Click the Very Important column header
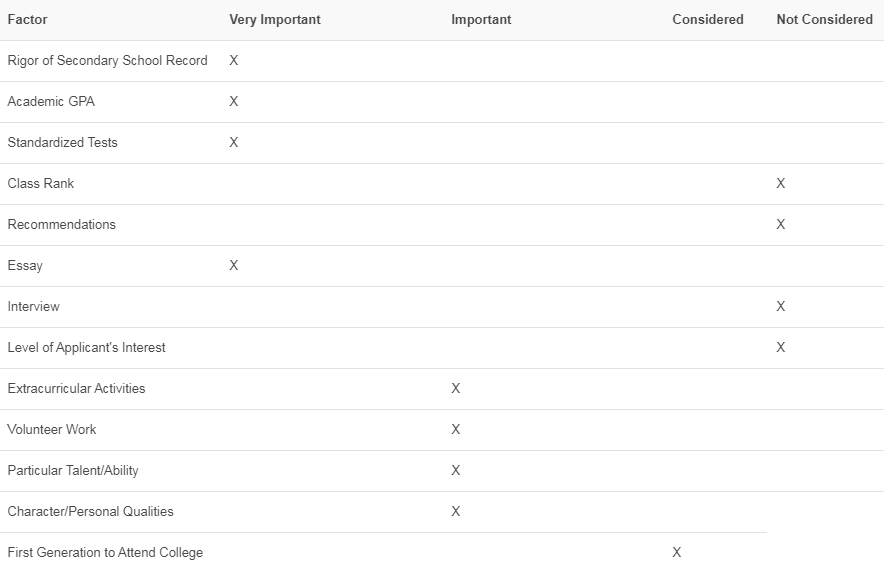 pyautogui.click(x=275, y=19)
